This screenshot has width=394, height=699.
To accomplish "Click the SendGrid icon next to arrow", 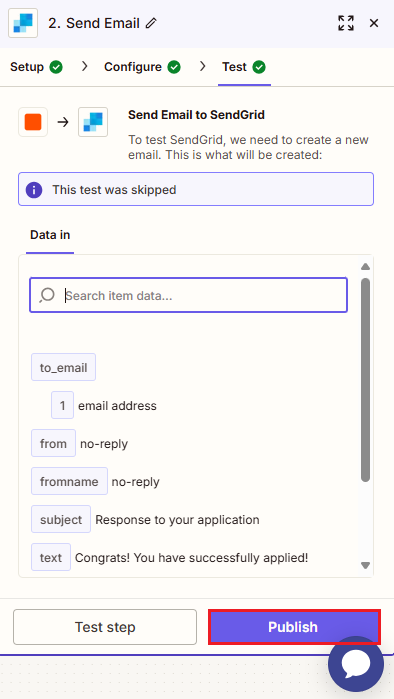I will pyautogui.click(x=93, y=122).
